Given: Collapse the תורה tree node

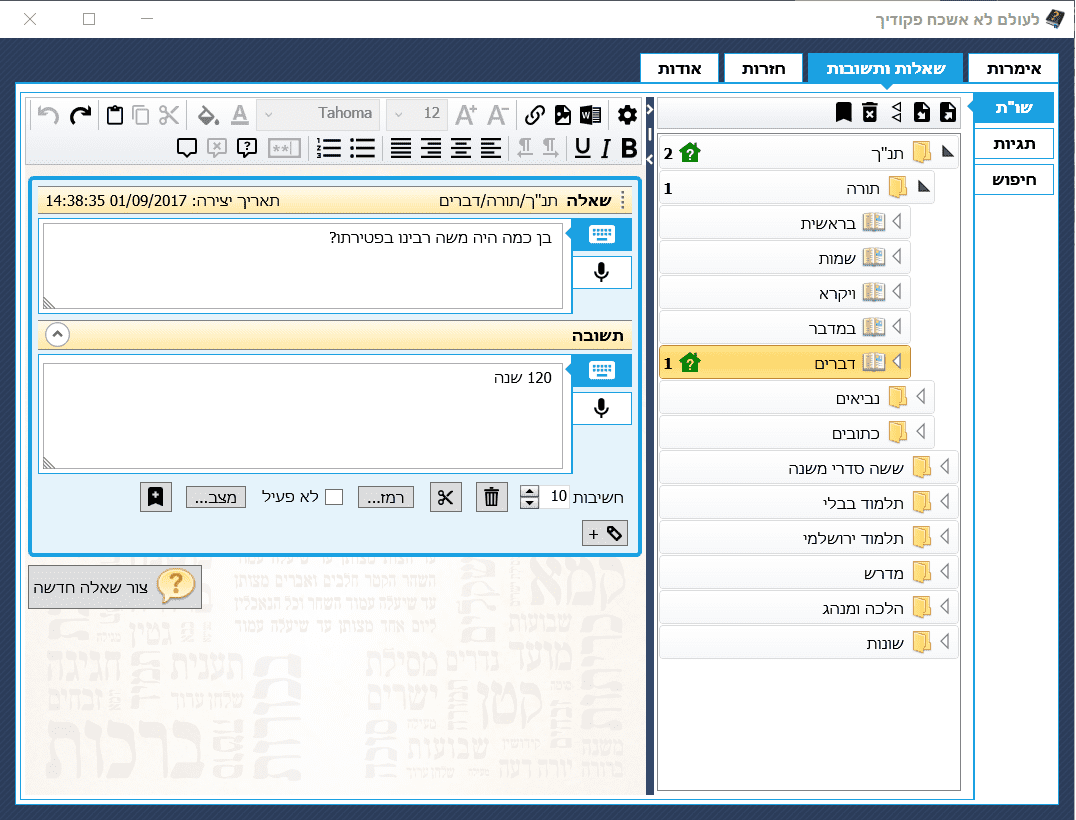Looking at the screenshot, I should pos(924,187).
